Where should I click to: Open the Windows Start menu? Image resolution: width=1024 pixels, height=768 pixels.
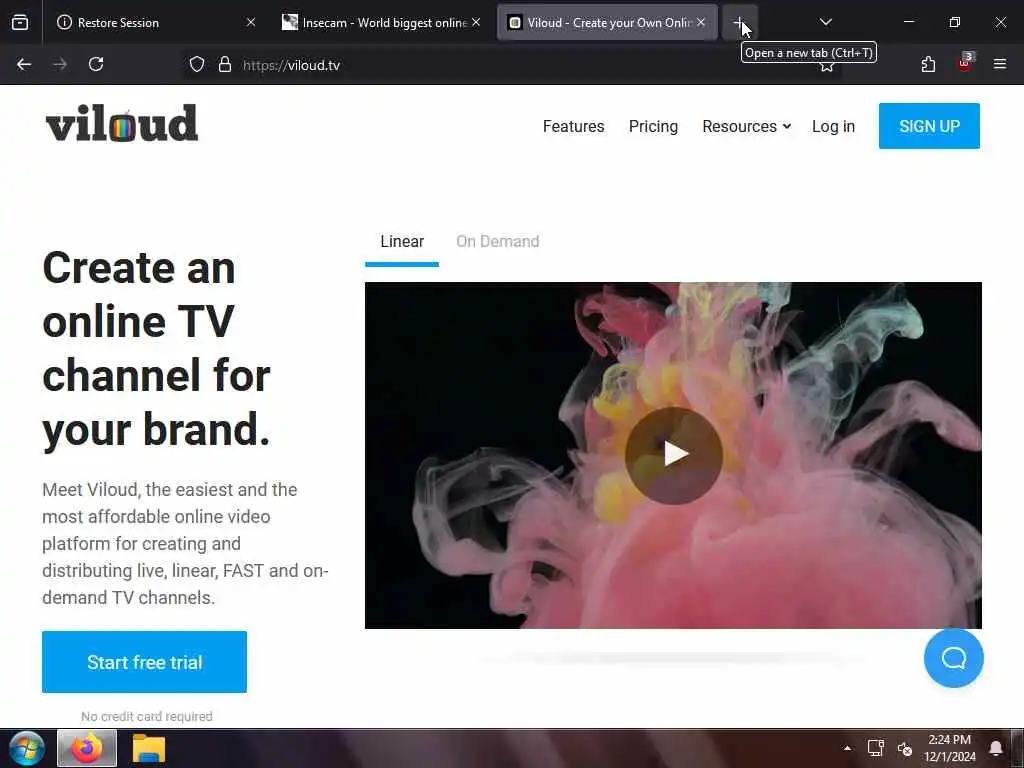tap(27, 748)
